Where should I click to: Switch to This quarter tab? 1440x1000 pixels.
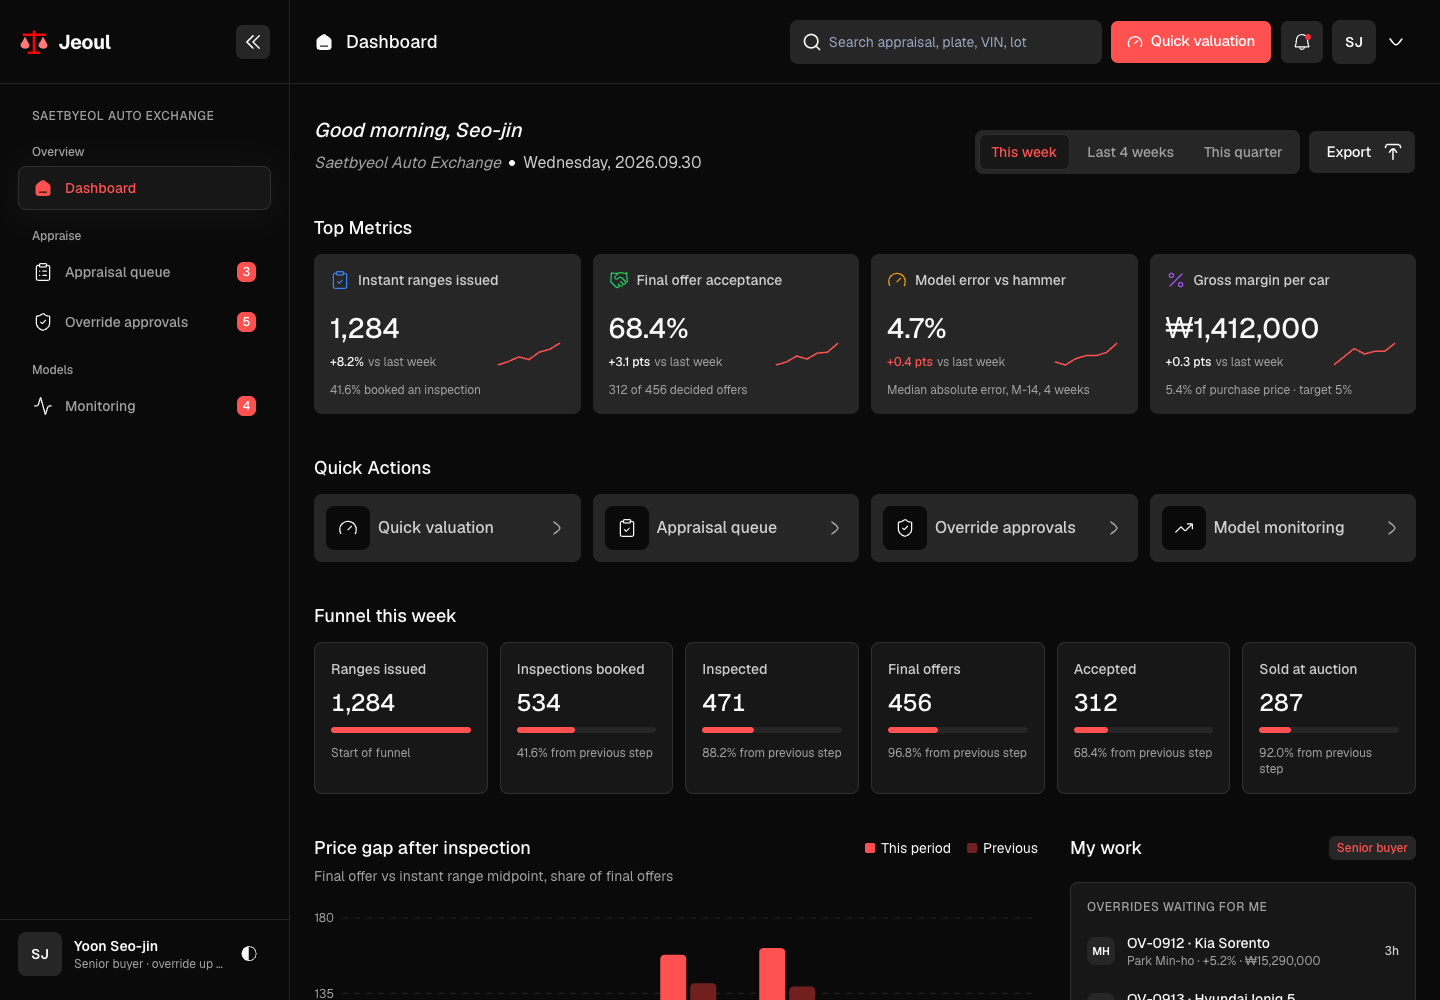click(x=1243, y=152)
